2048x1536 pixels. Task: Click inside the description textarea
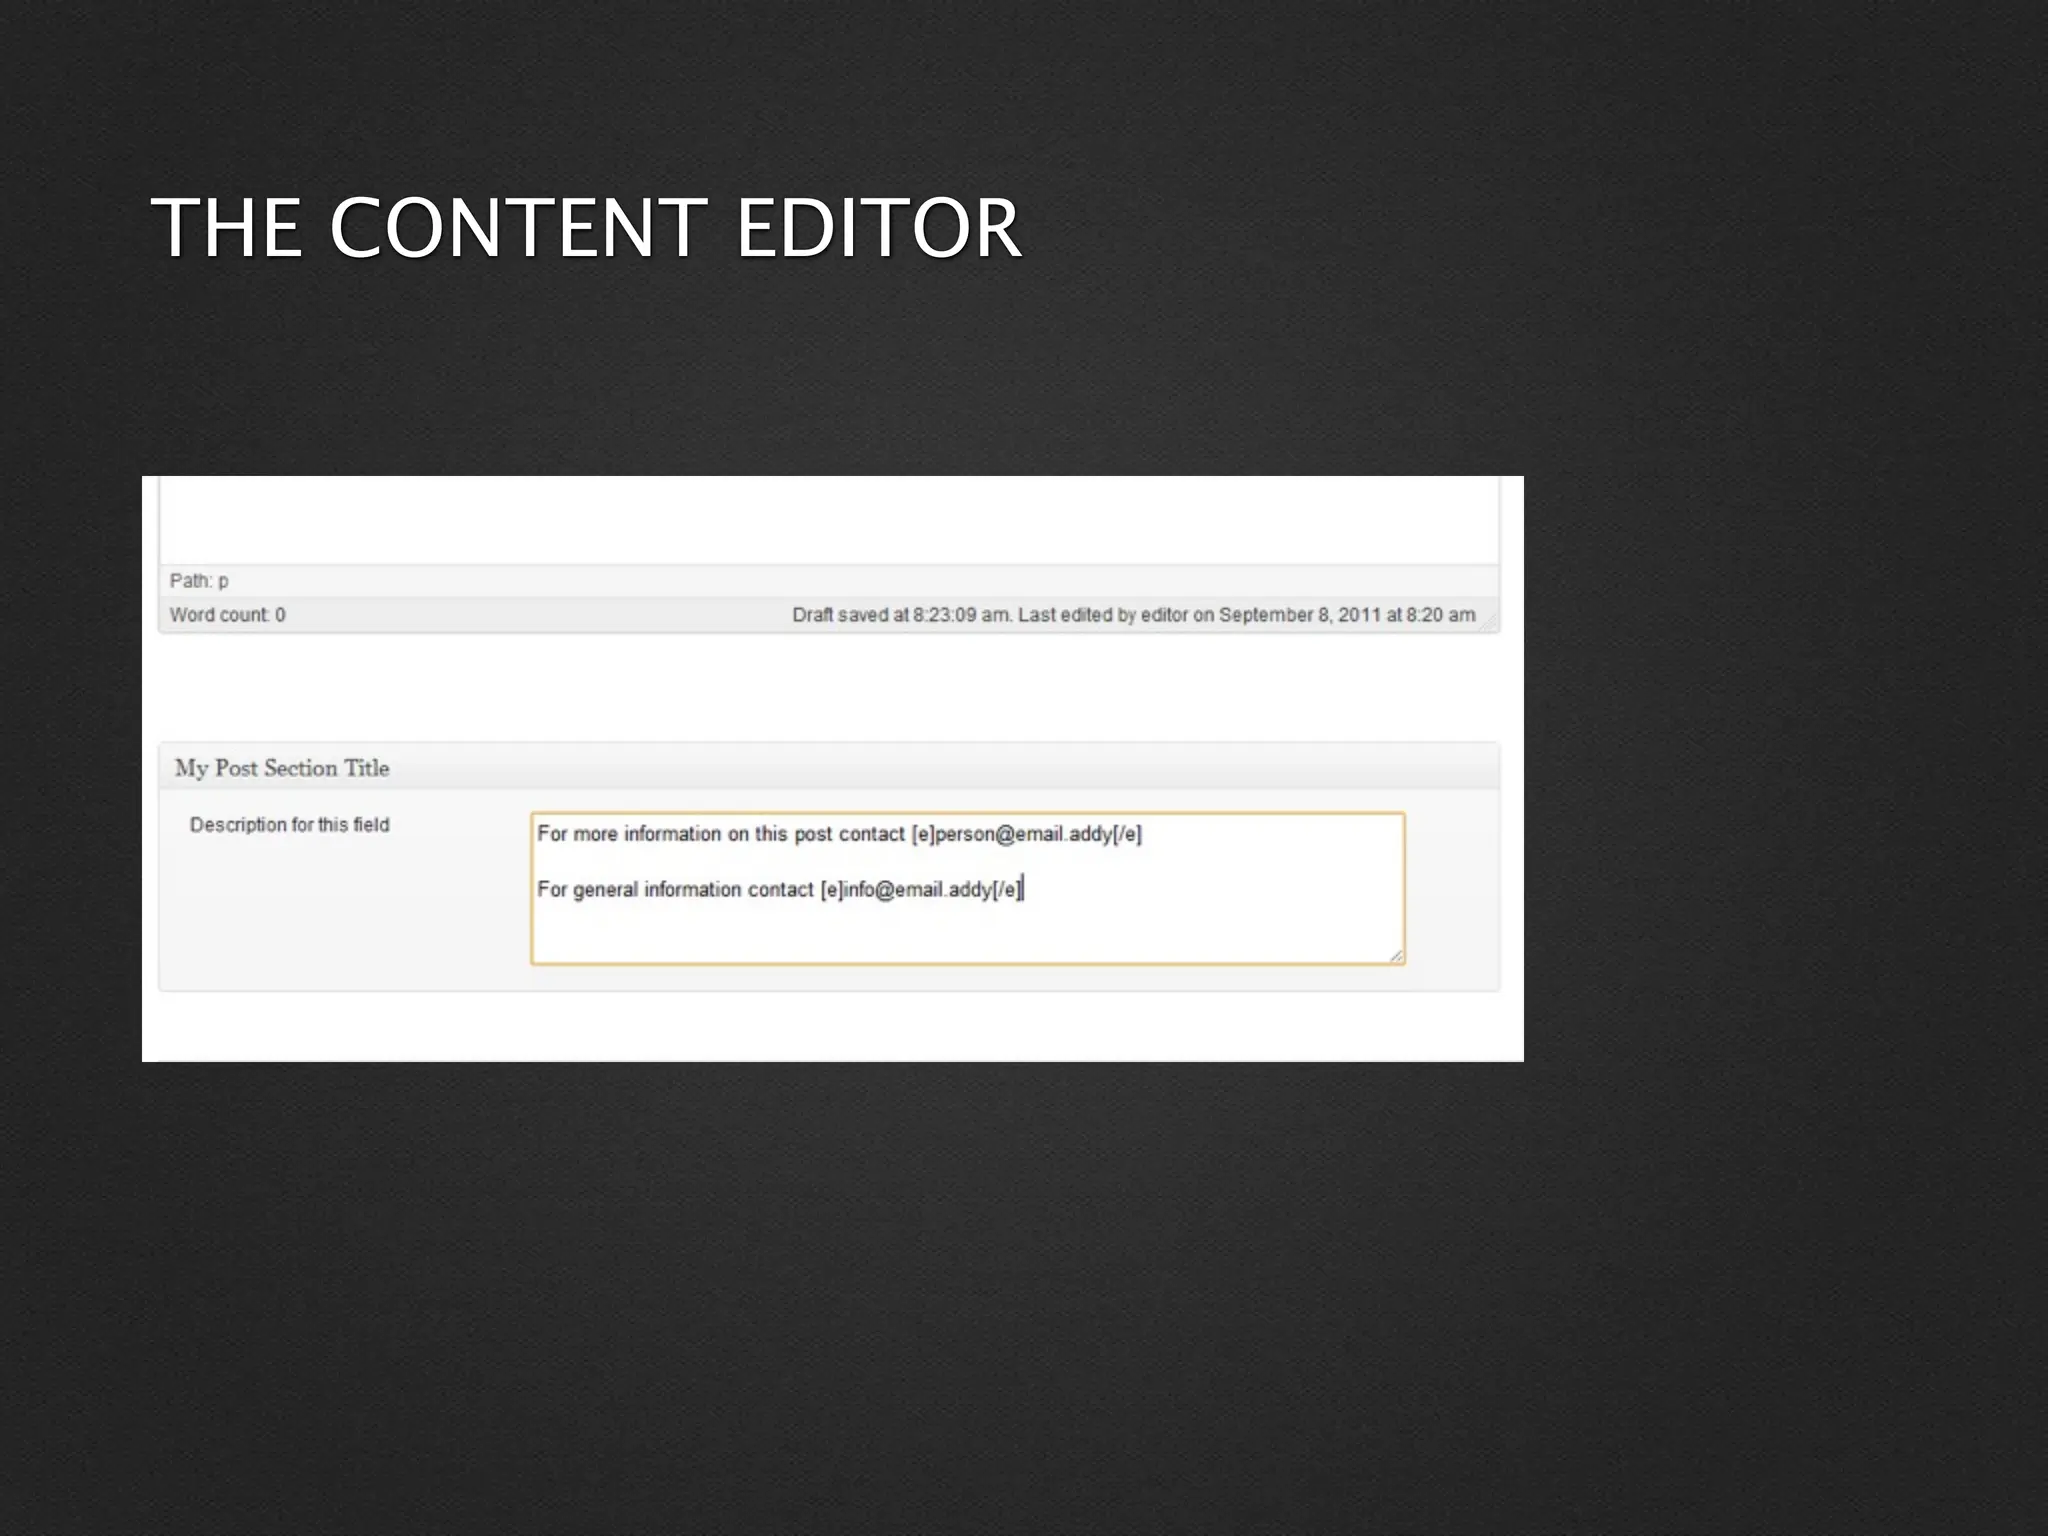coord(967,888)
